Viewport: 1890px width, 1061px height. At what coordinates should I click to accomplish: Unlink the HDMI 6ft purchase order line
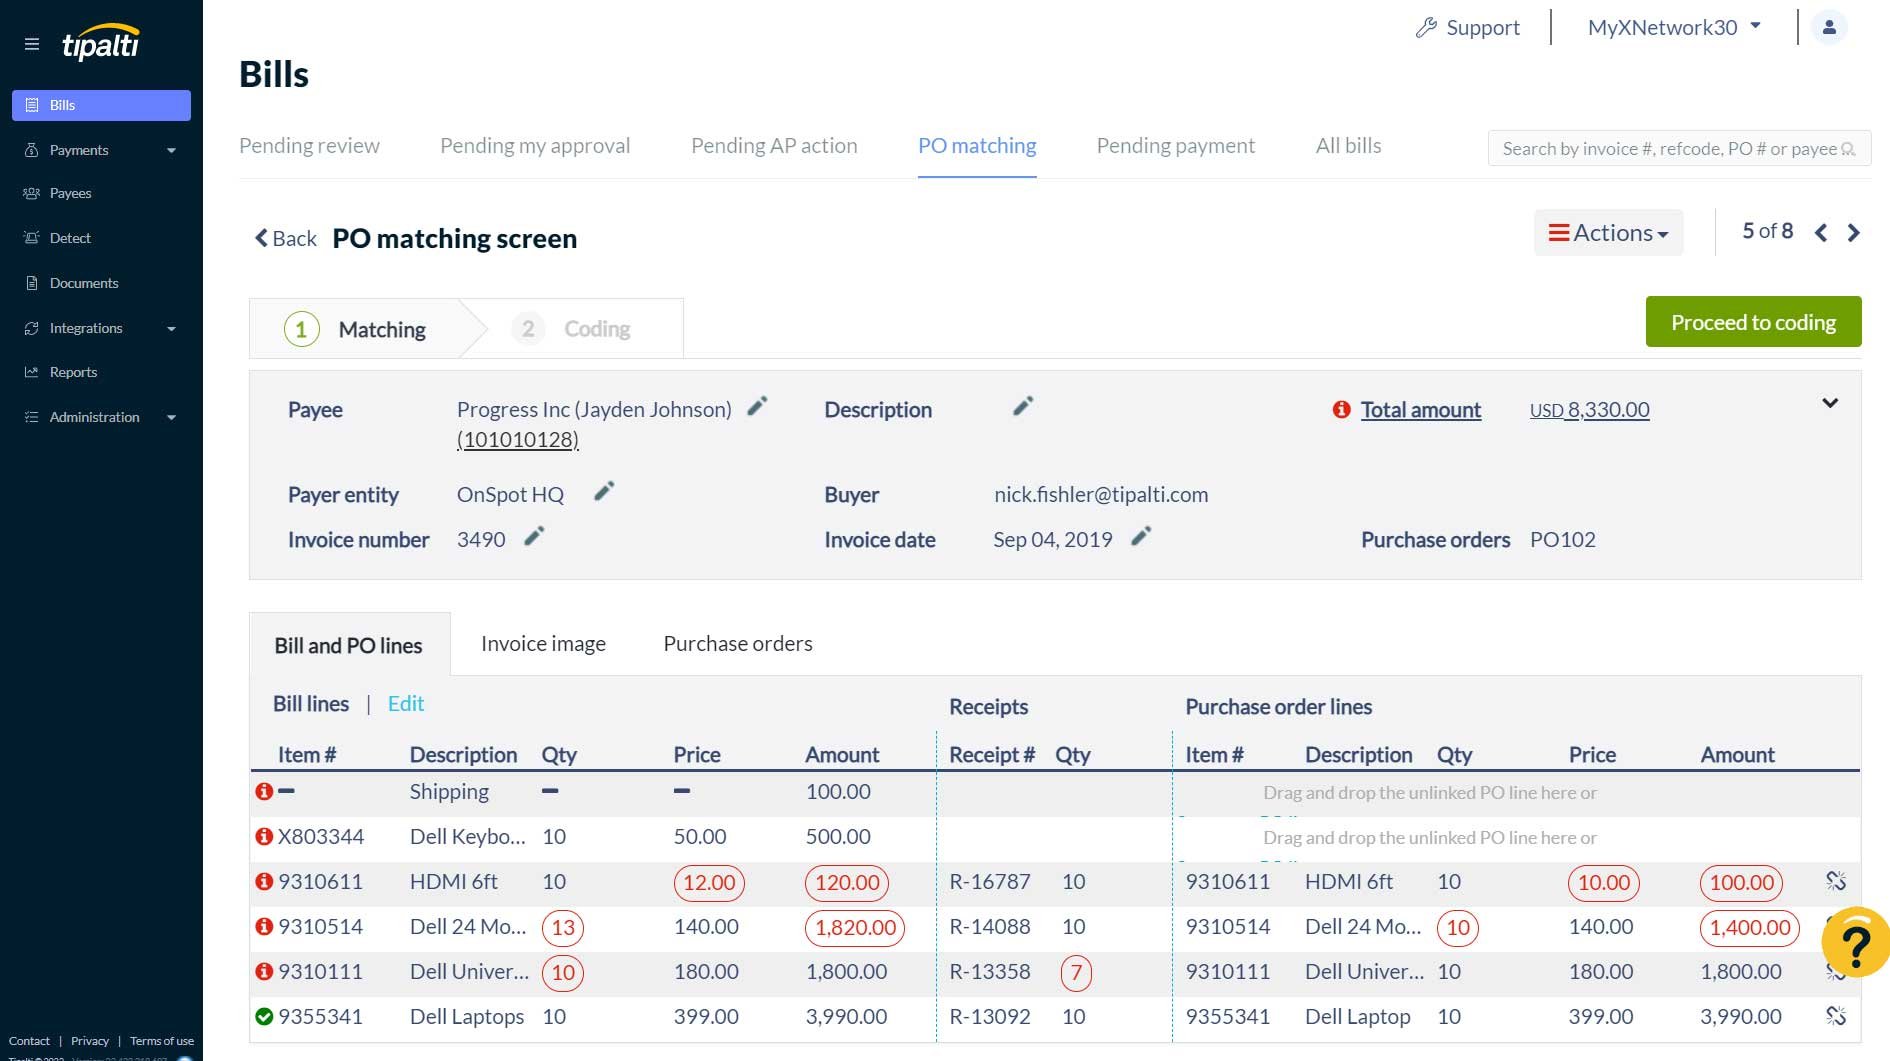[1835, 881]
